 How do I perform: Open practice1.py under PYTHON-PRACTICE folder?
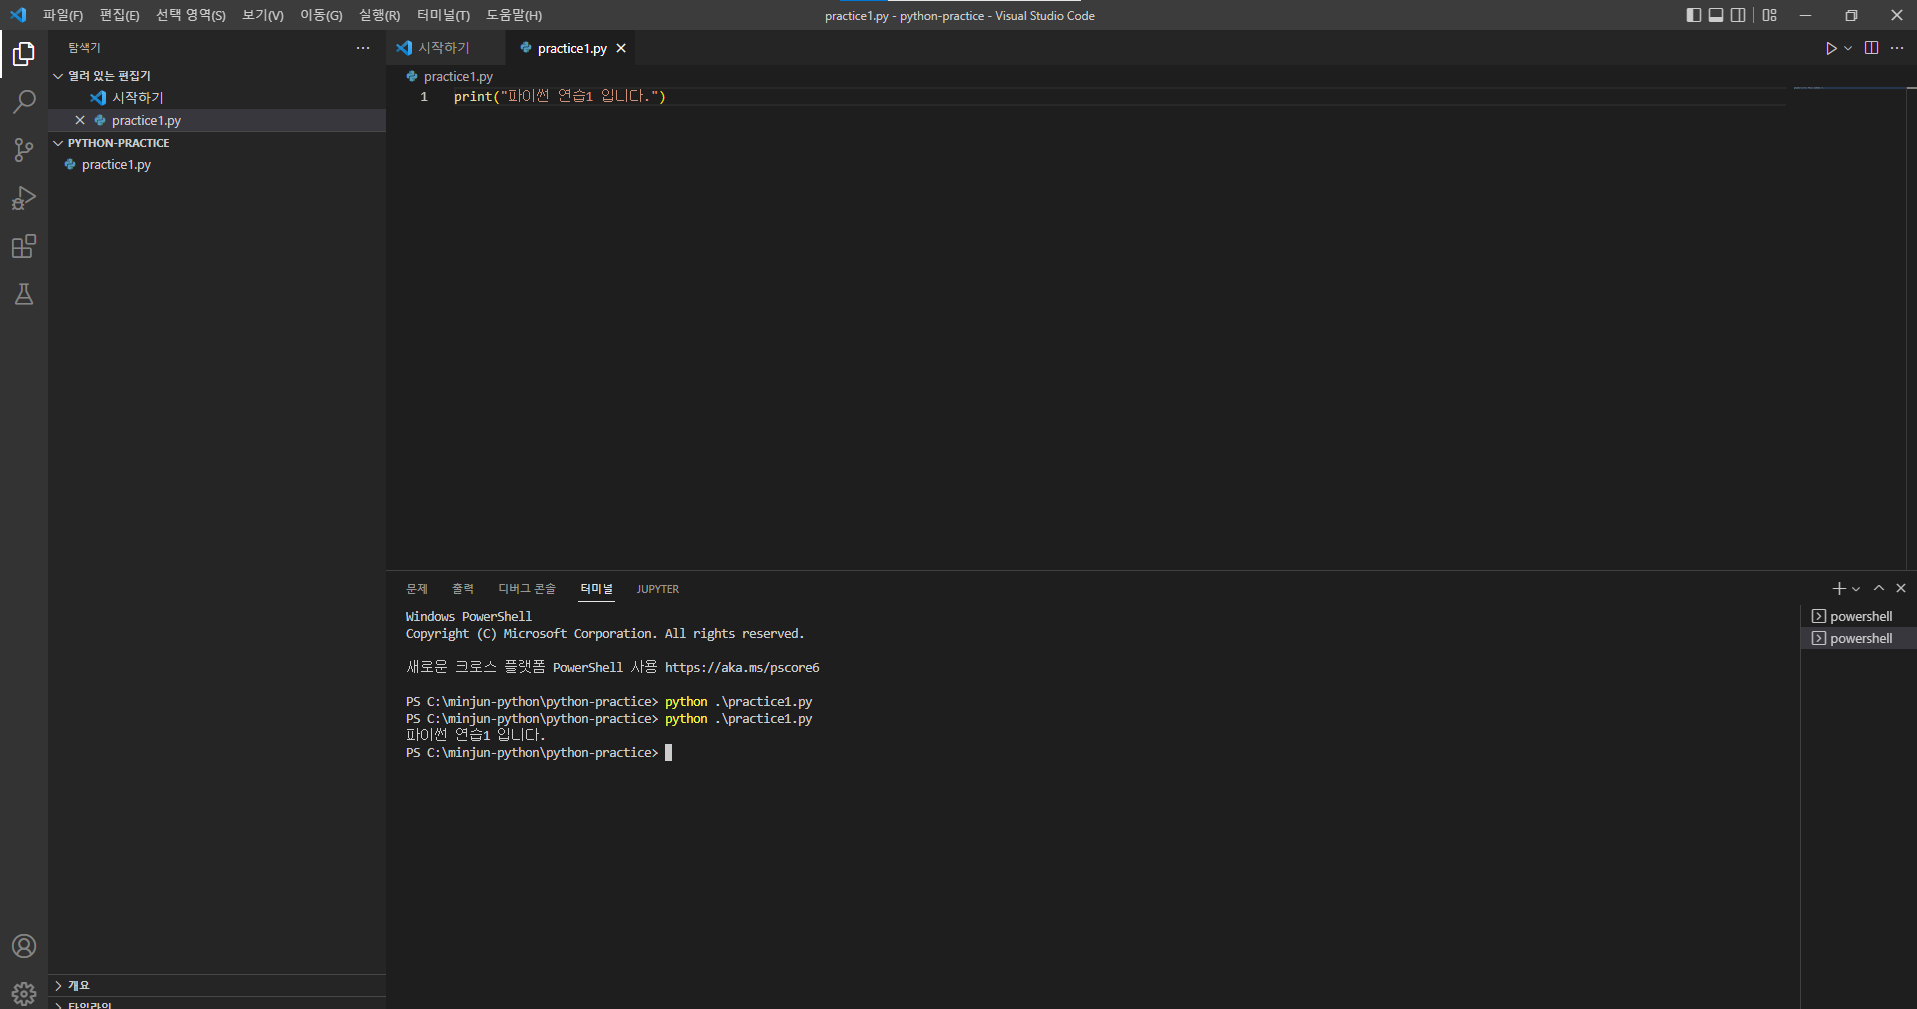pyautogui.click(x=217, y=165)
